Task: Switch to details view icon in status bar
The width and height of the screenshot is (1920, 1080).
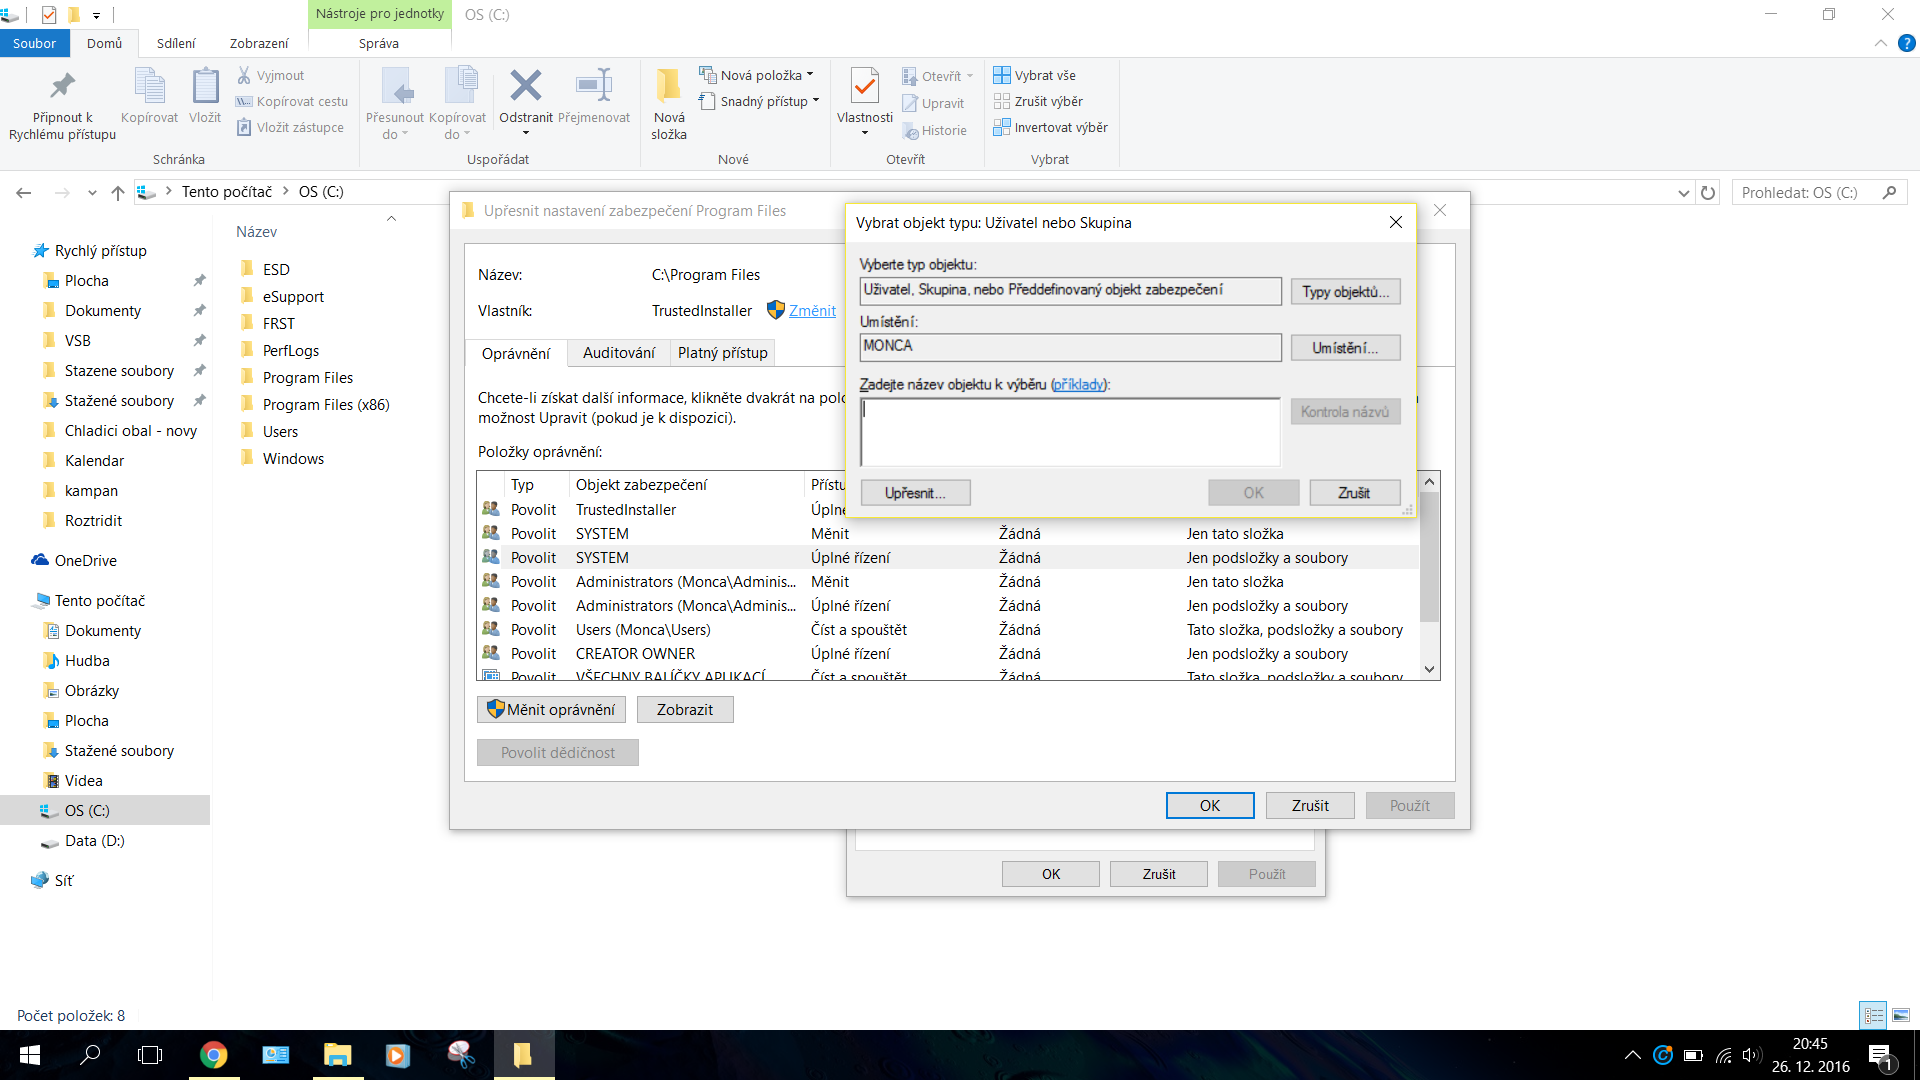Action: 1873,1015
